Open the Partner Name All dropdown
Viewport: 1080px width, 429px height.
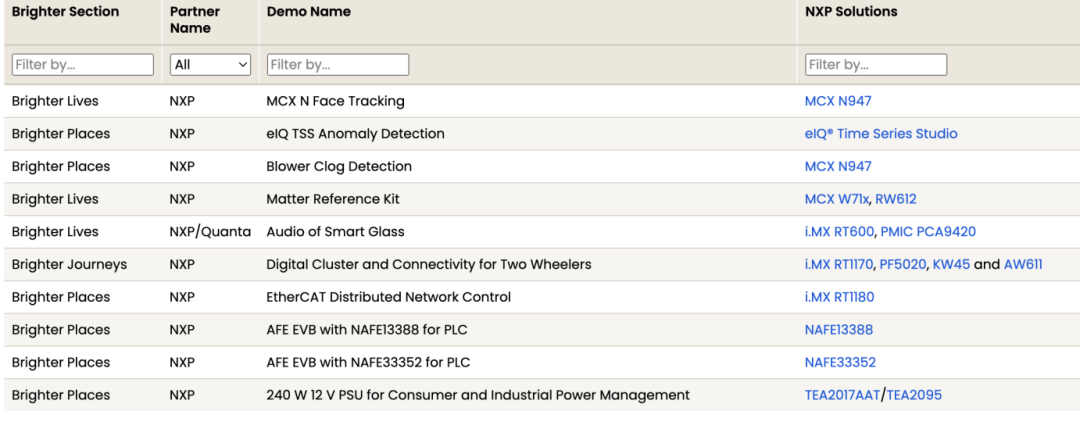pos(210,65)
